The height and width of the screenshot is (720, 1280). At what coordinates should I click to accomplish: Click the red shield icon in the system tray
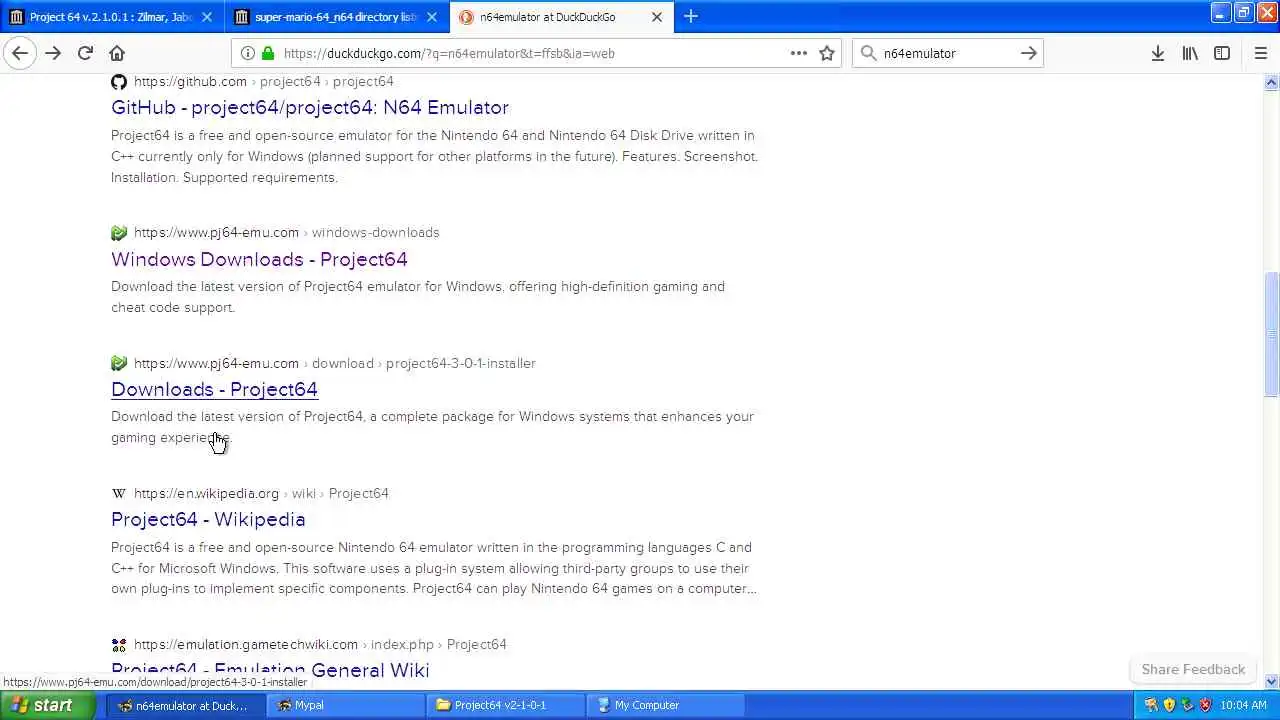(1206, 705)
